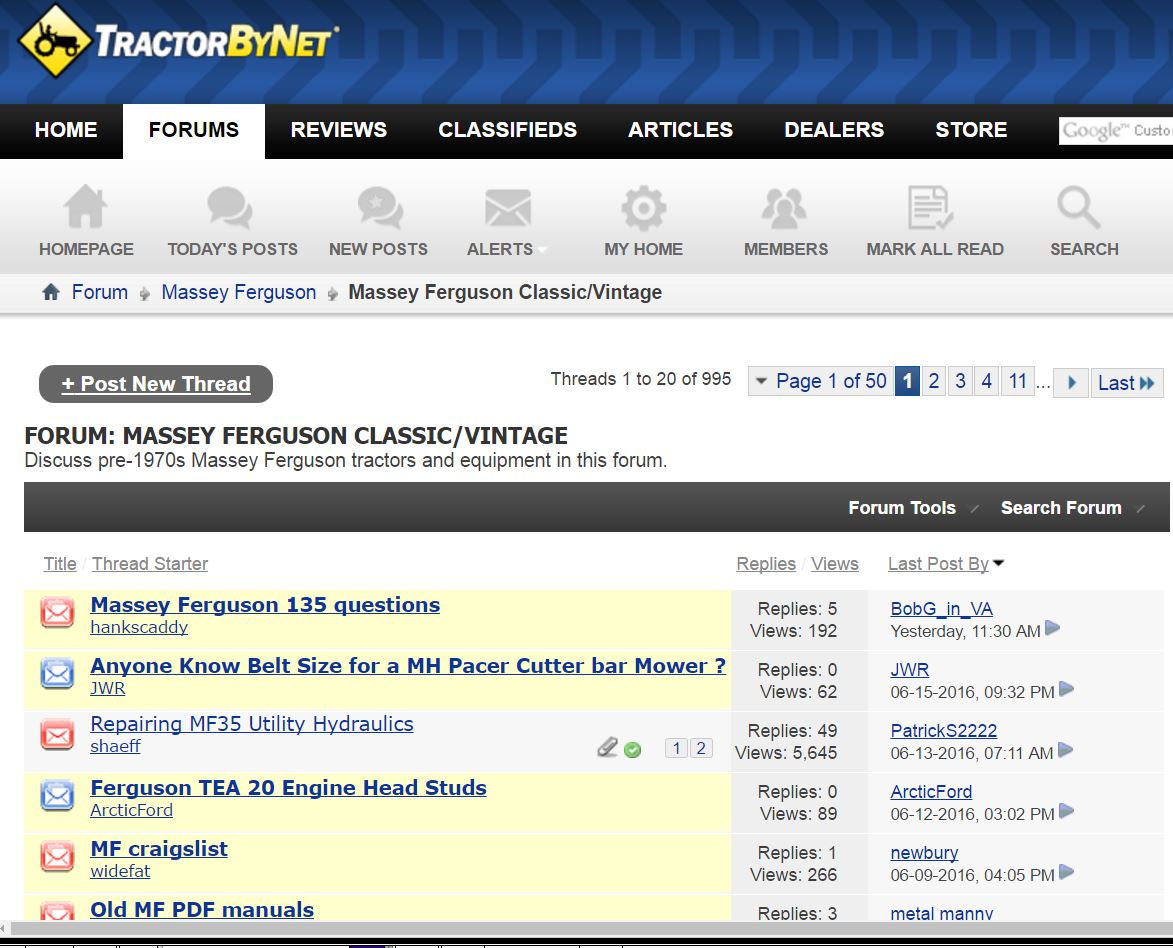Go to next page arrow in pagination
Screen dimensions: 1173x948
(1071, 382)
